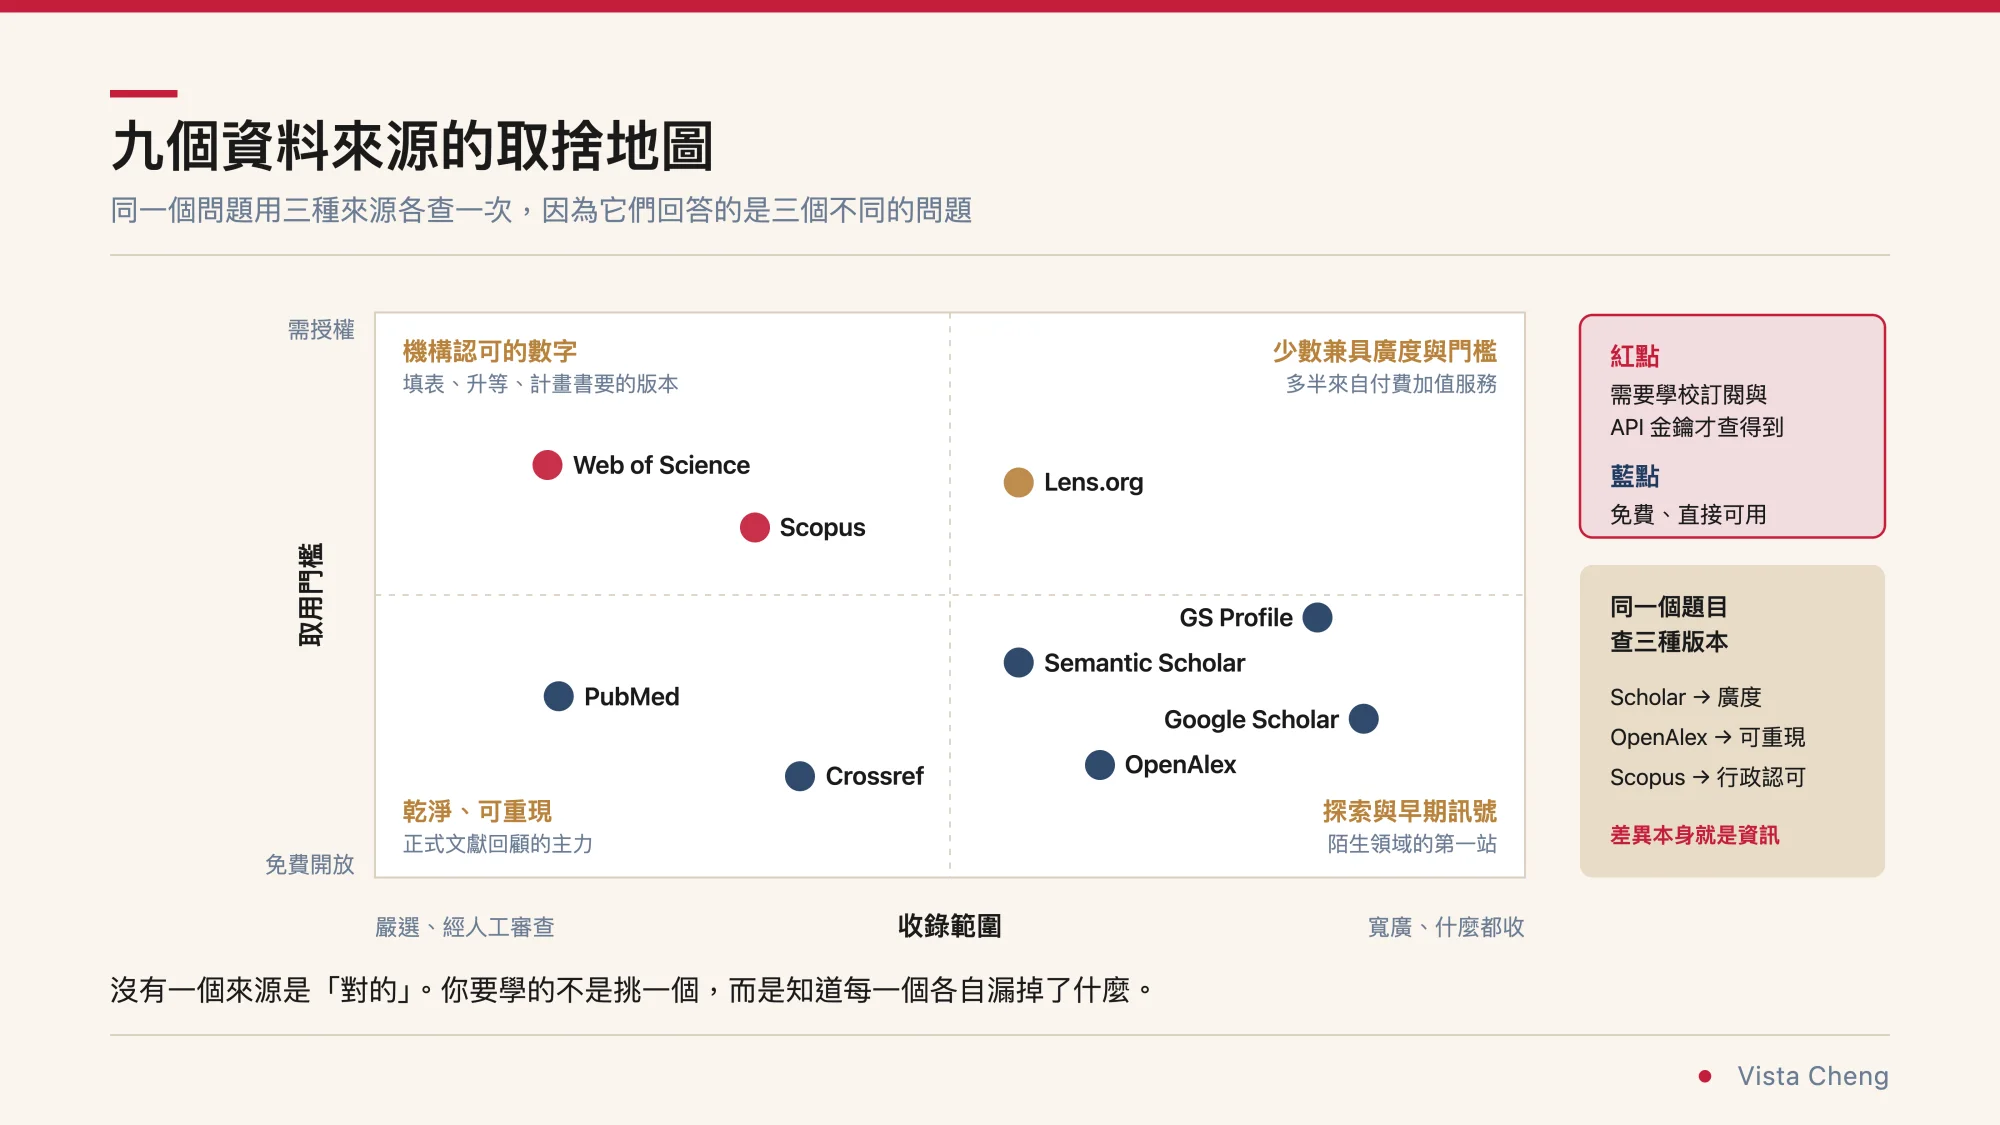Image resolution: width=2000 pixels, height=1125 pixels.
Task: Select the OpenAlex label in the chart
Action: click(x=1180, y=765)
